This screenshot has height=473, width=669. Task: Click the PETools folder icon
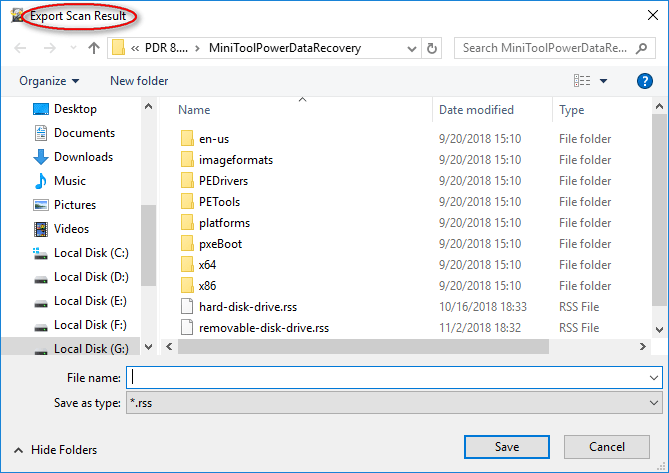(187, 201)
